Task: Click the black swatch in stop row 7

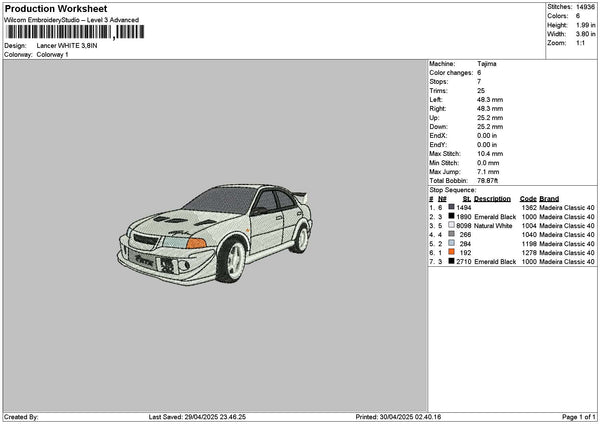Action: (x=452, y=261)
